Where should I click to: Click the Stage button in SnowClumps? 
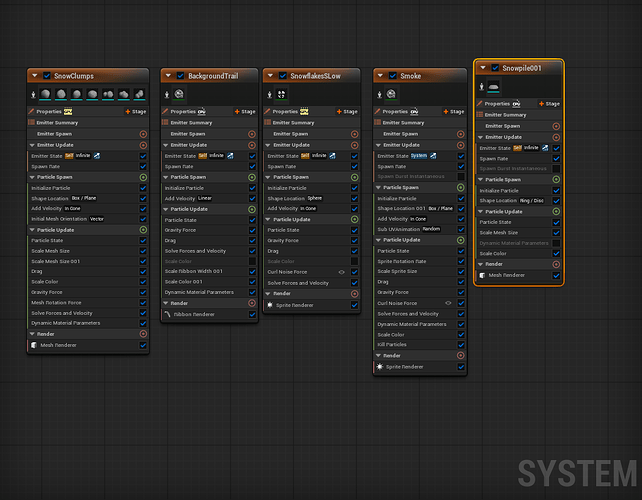pos(137,112)
